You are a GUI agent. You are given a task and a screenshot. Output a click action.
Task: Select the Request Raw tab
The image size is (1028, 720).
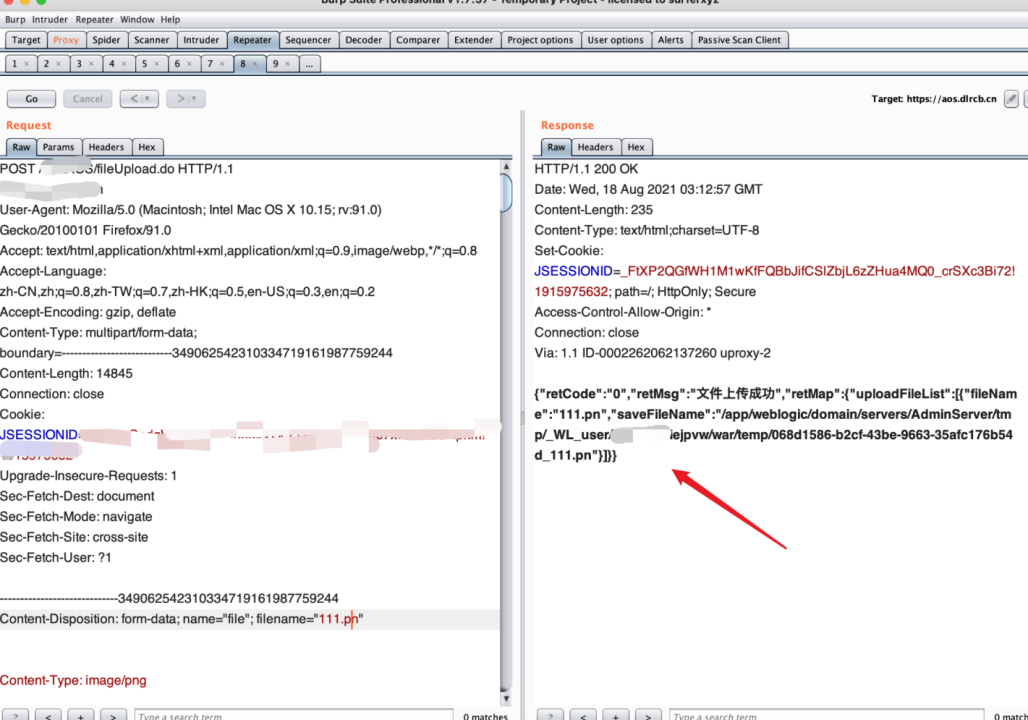click(21, 147)
